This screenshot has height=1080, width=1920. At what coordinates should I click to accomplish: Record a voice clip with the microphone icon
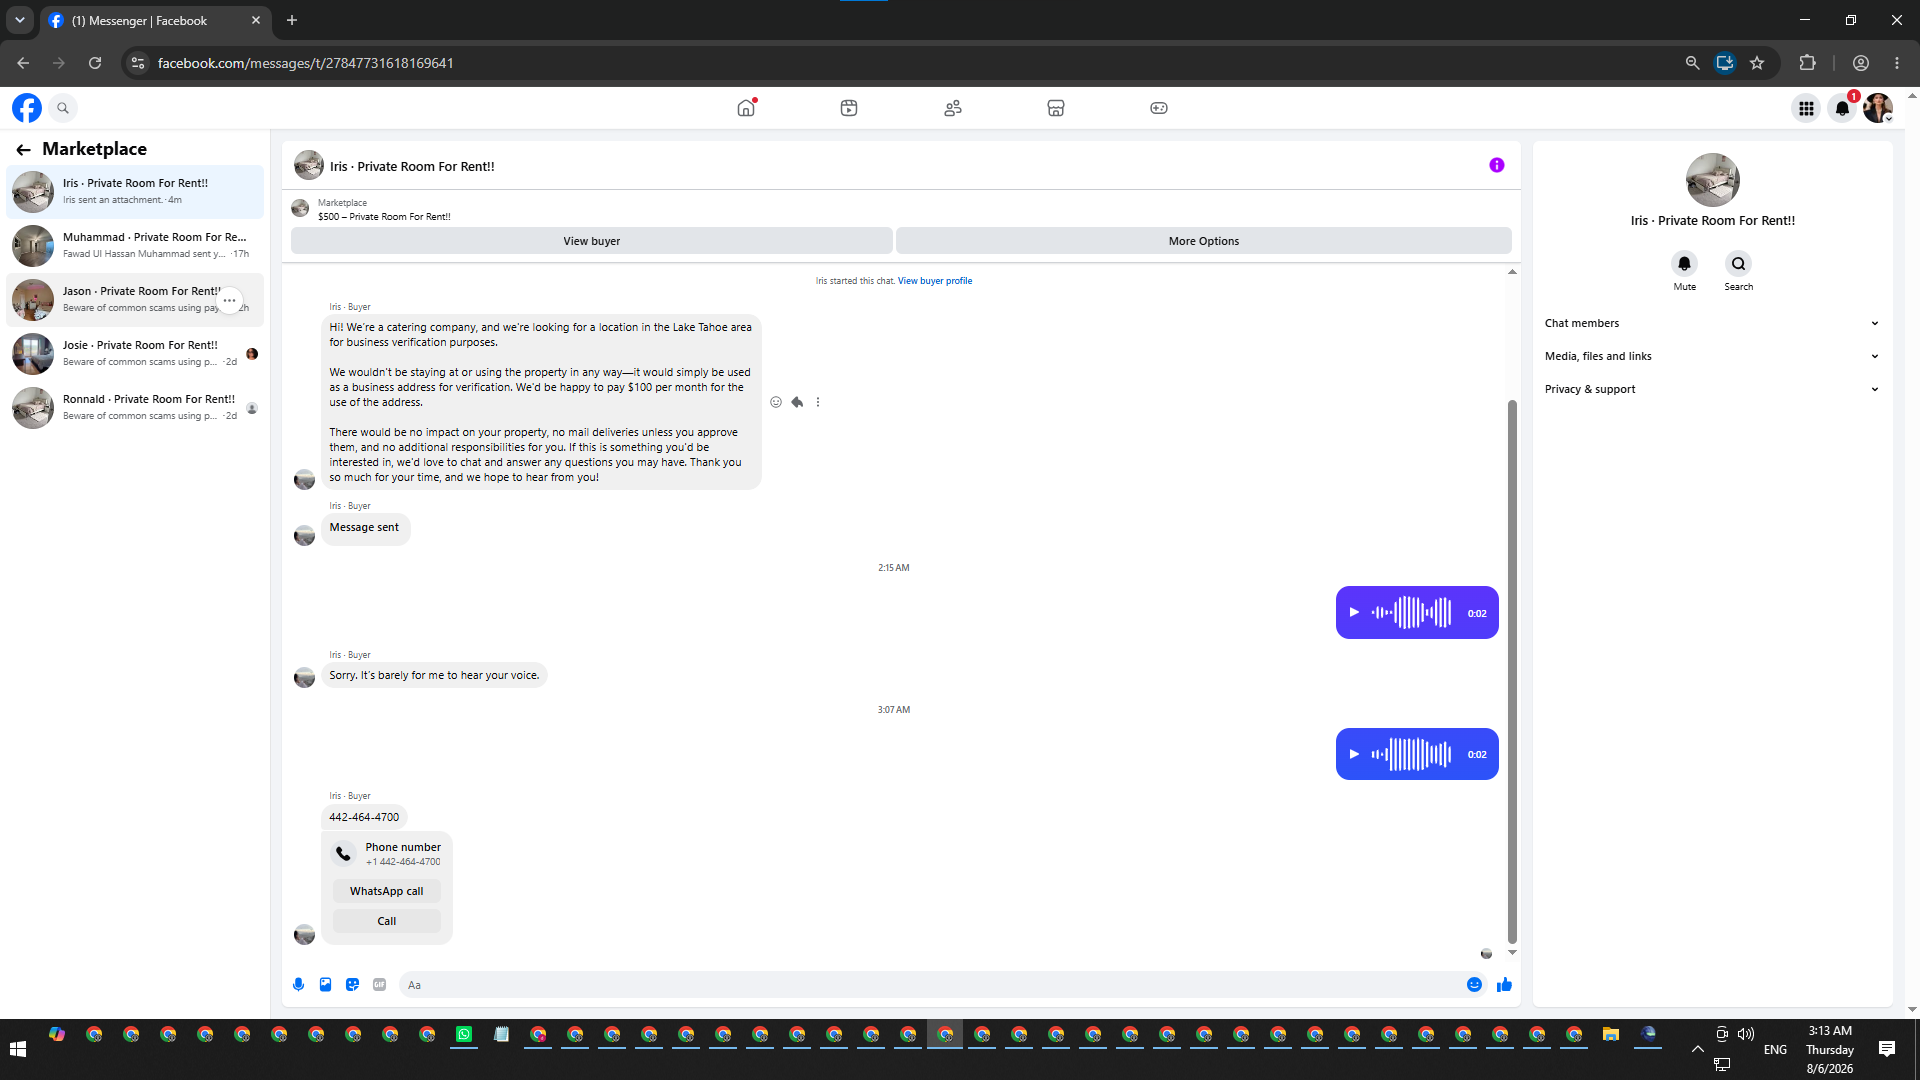coord(298,985)
